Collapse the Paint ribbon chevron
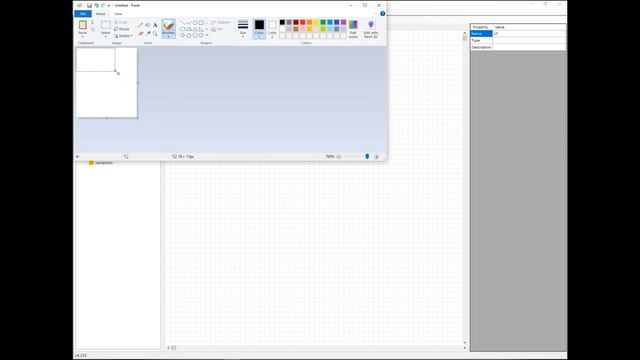Screen dimensions: 640x360 pos(376,14)
